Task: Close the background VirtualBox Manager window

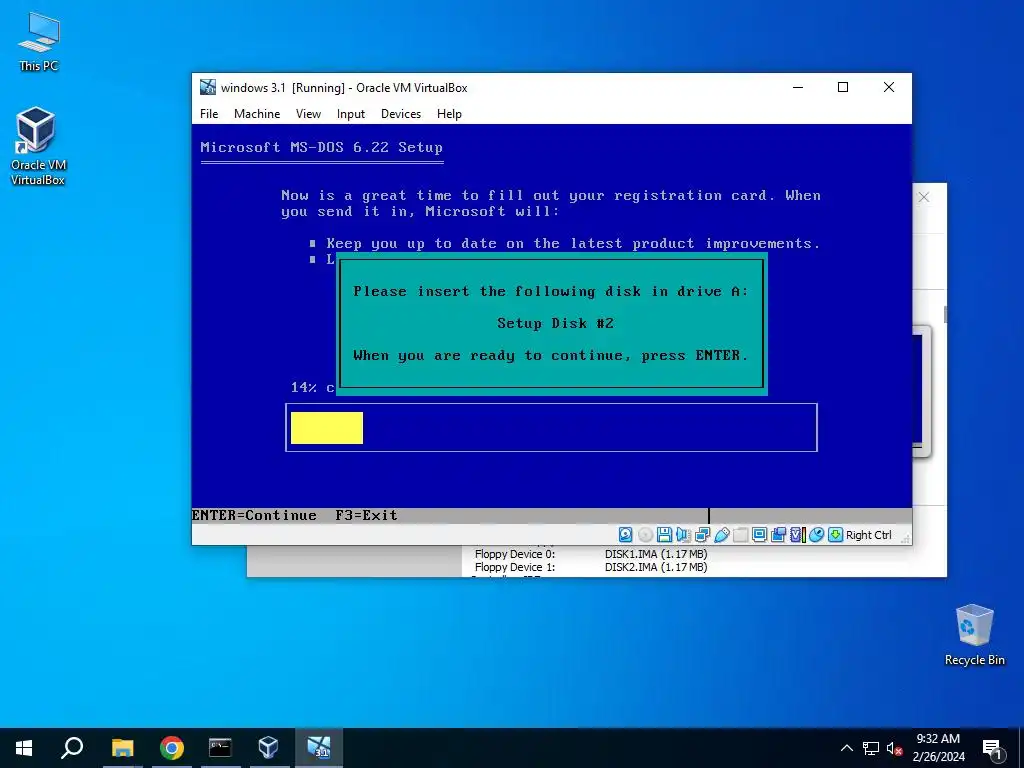Action: tap(923, 197)
